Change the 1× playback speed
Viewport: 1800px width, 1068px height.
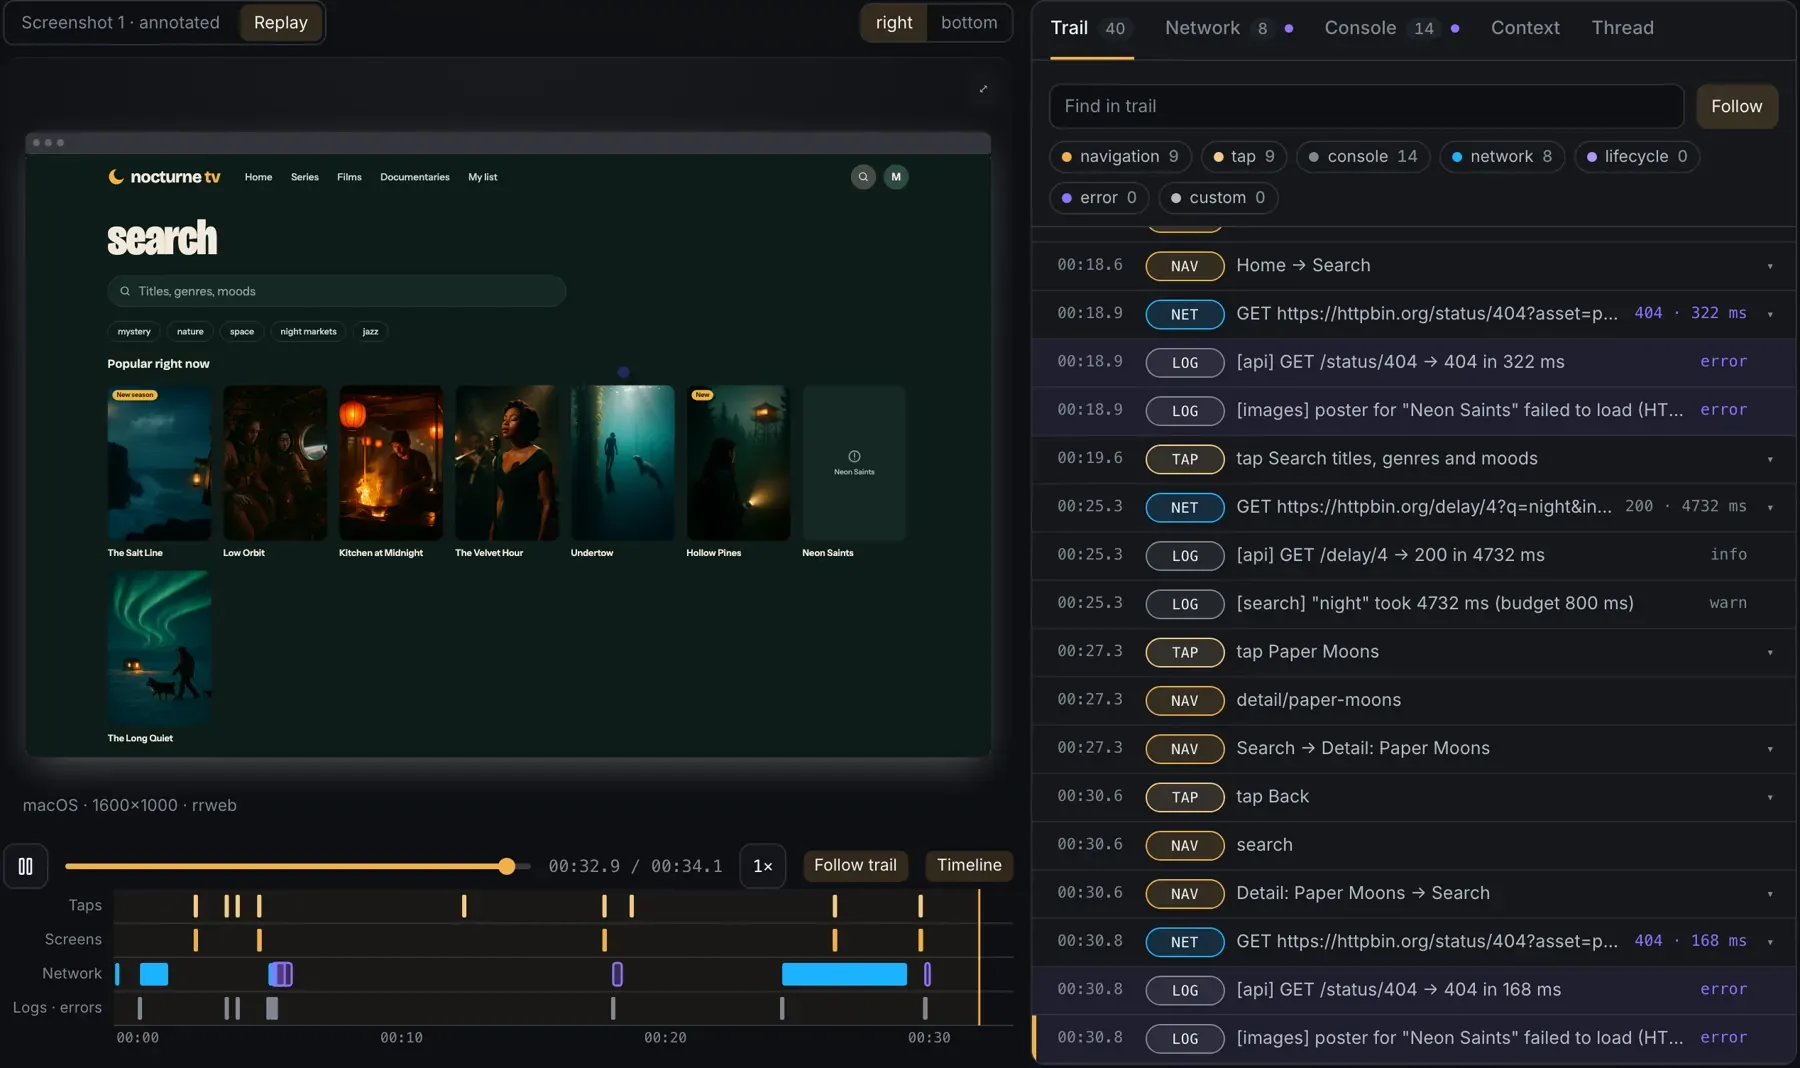[762, 866]
